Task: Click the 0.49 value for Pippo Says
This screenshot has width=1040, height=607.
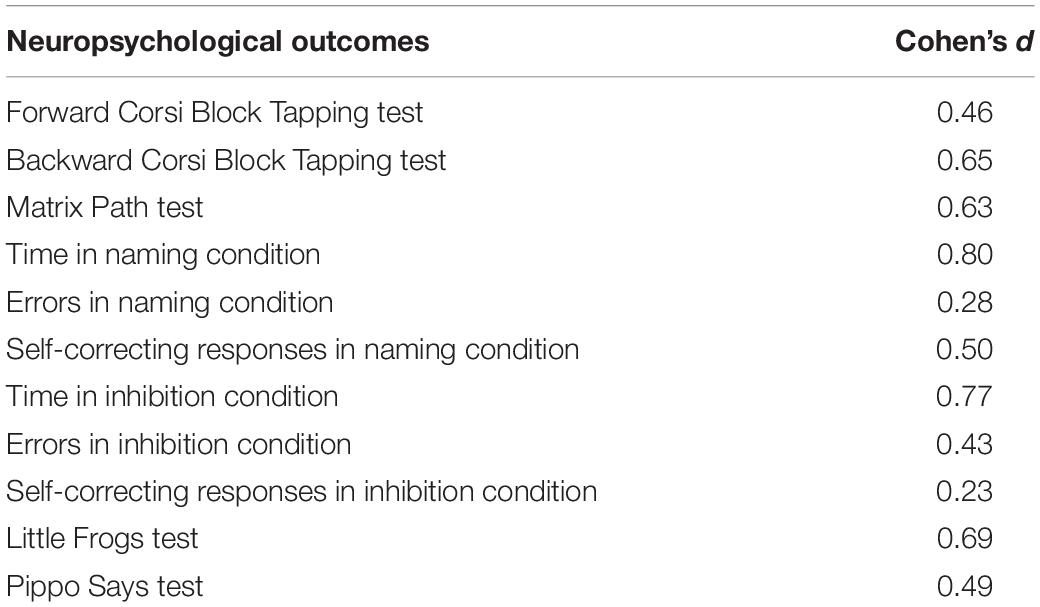Action: point(964,586)
